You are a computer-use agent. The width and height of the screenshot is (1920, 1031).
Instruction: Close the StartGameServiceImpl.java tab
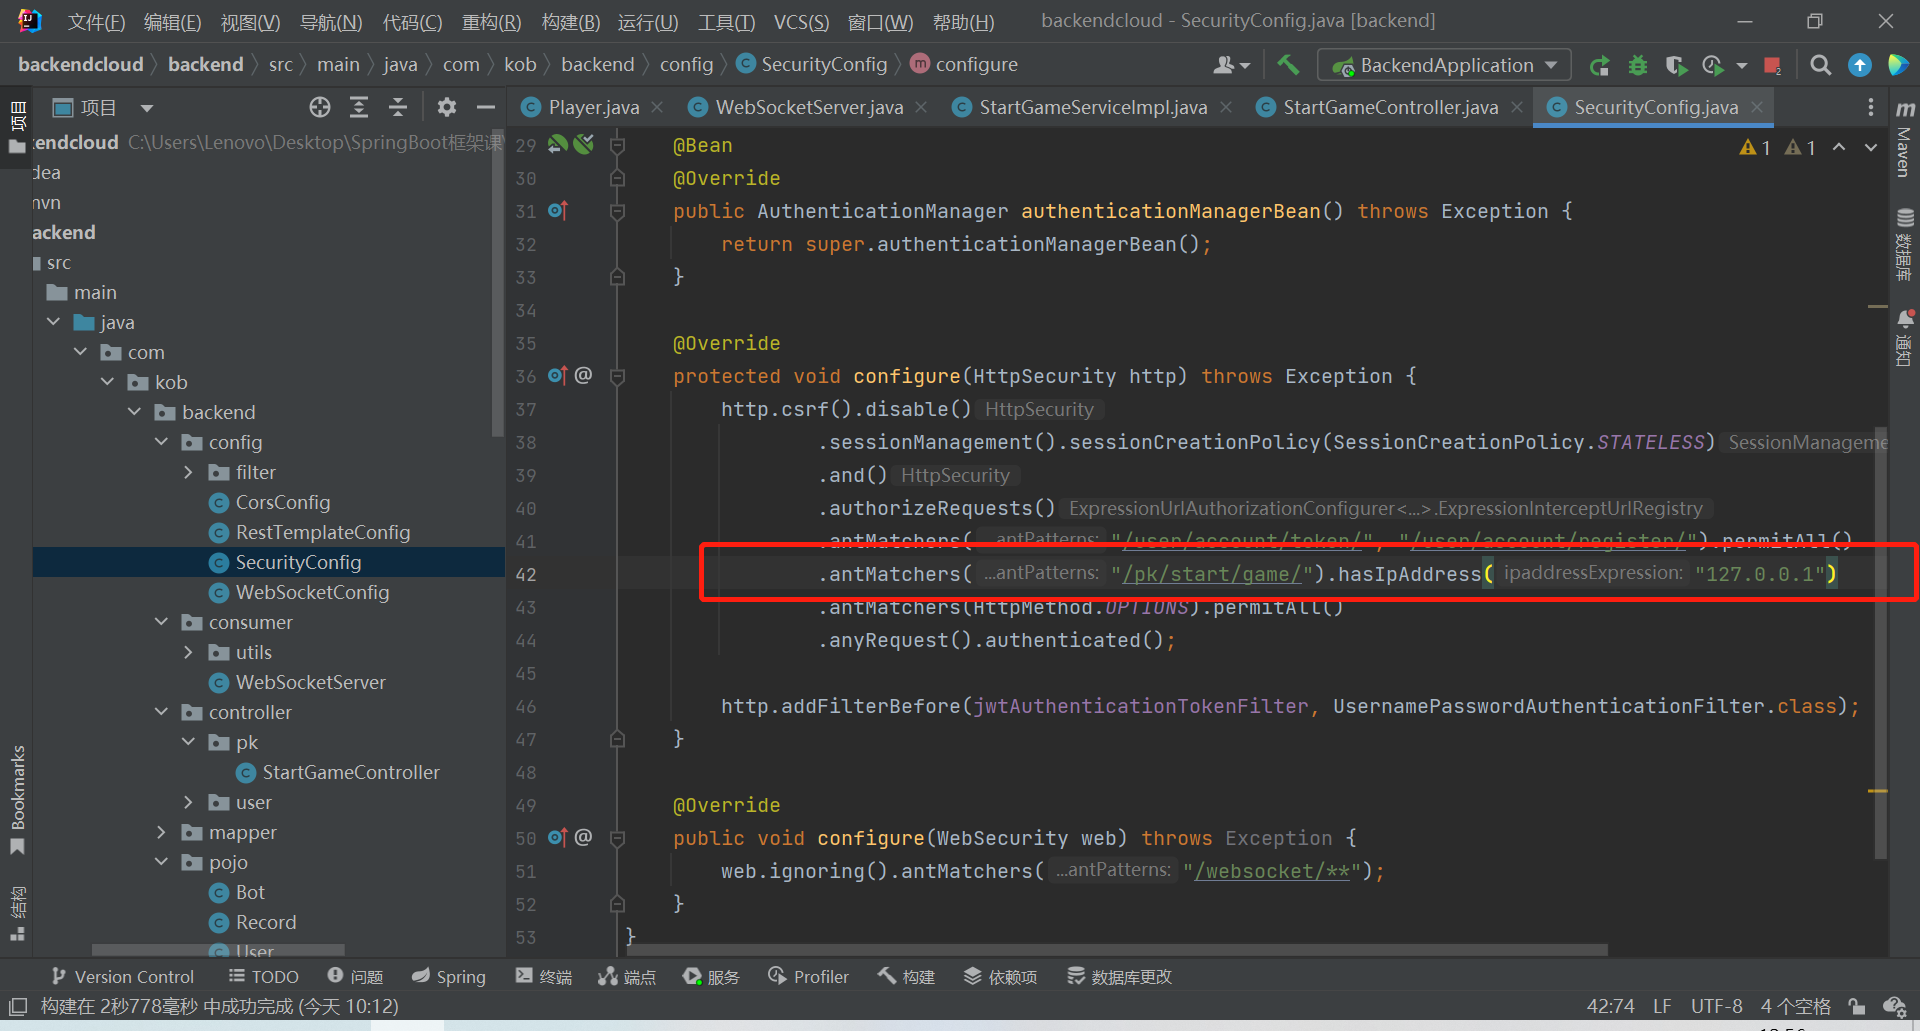click(1226, 107)
